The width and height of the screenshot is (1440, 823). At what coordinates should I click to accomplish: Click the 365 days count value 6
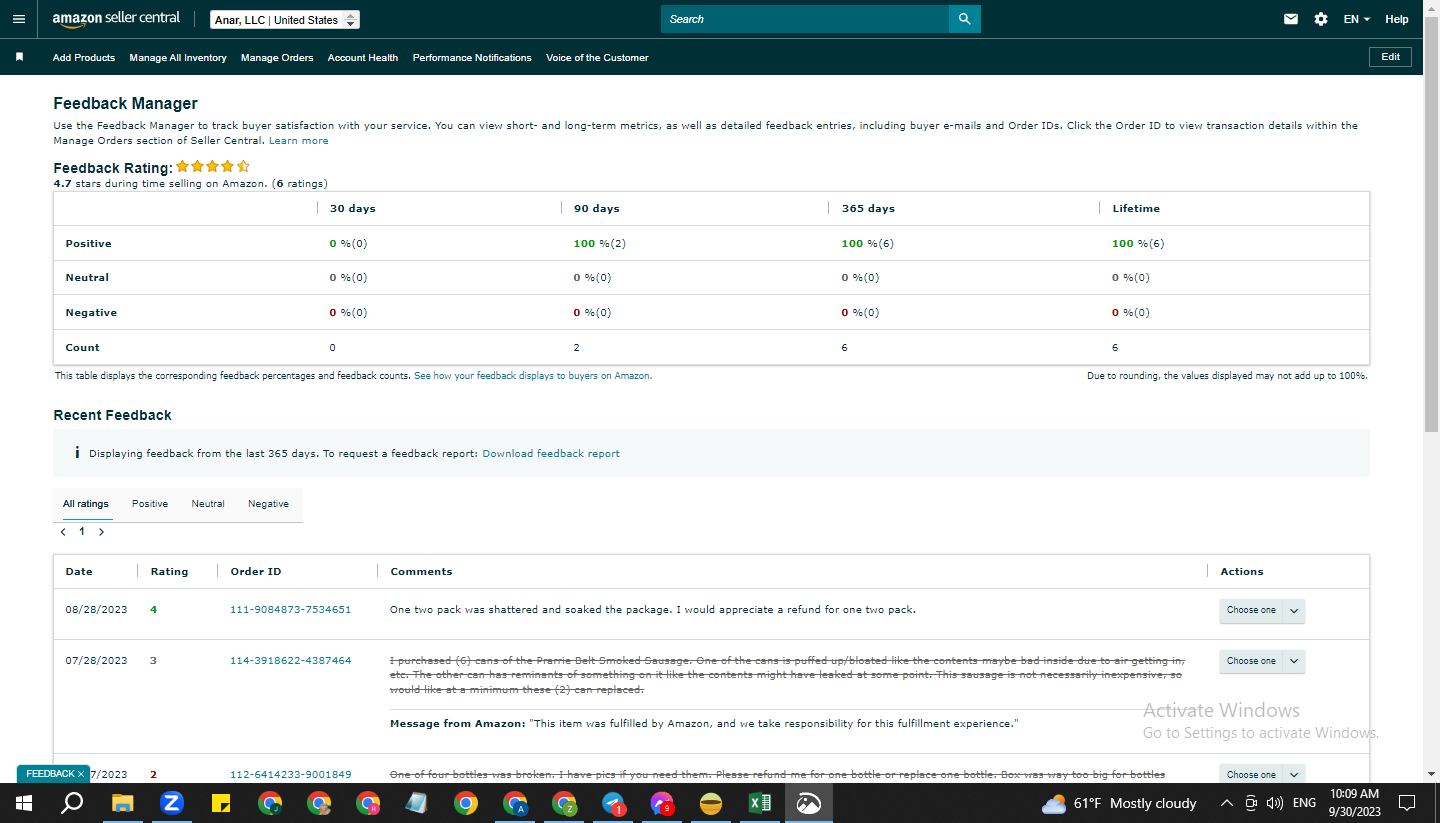click(844, 348)
